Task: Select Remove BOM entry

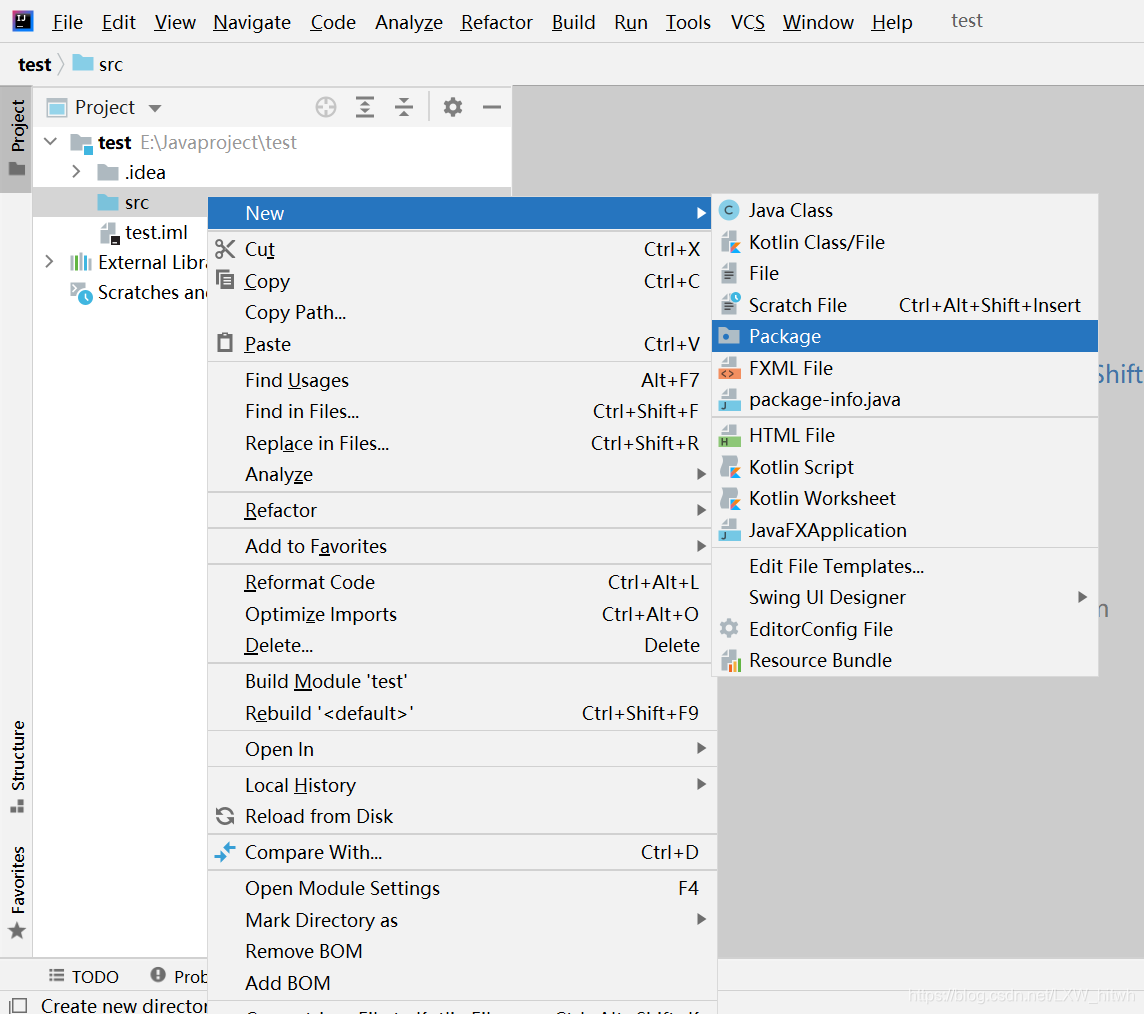Action: point(461,951)
